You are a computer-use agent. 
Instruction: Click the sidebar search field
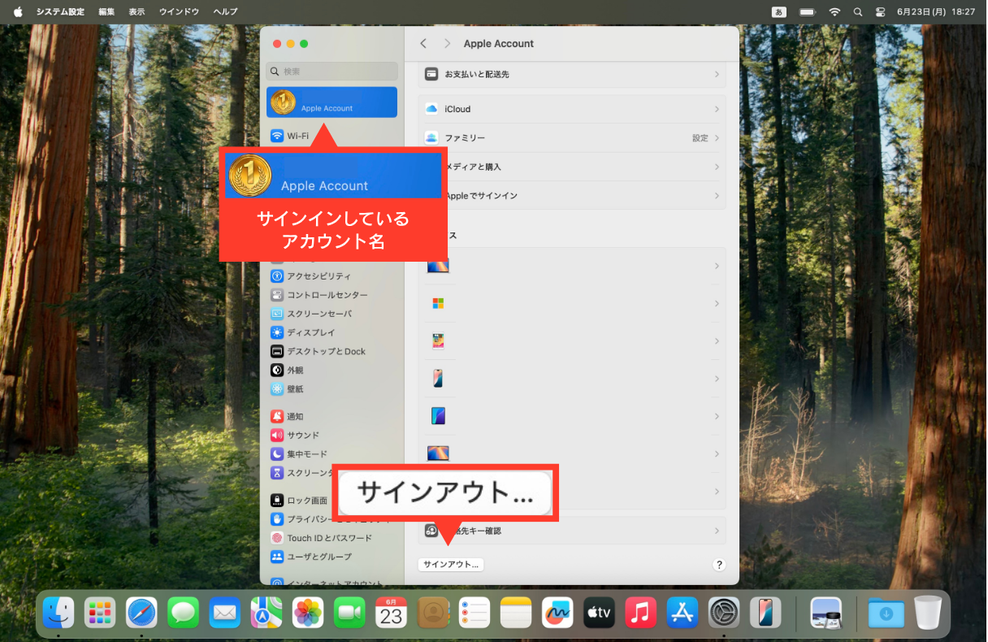(x=331, y=71)
